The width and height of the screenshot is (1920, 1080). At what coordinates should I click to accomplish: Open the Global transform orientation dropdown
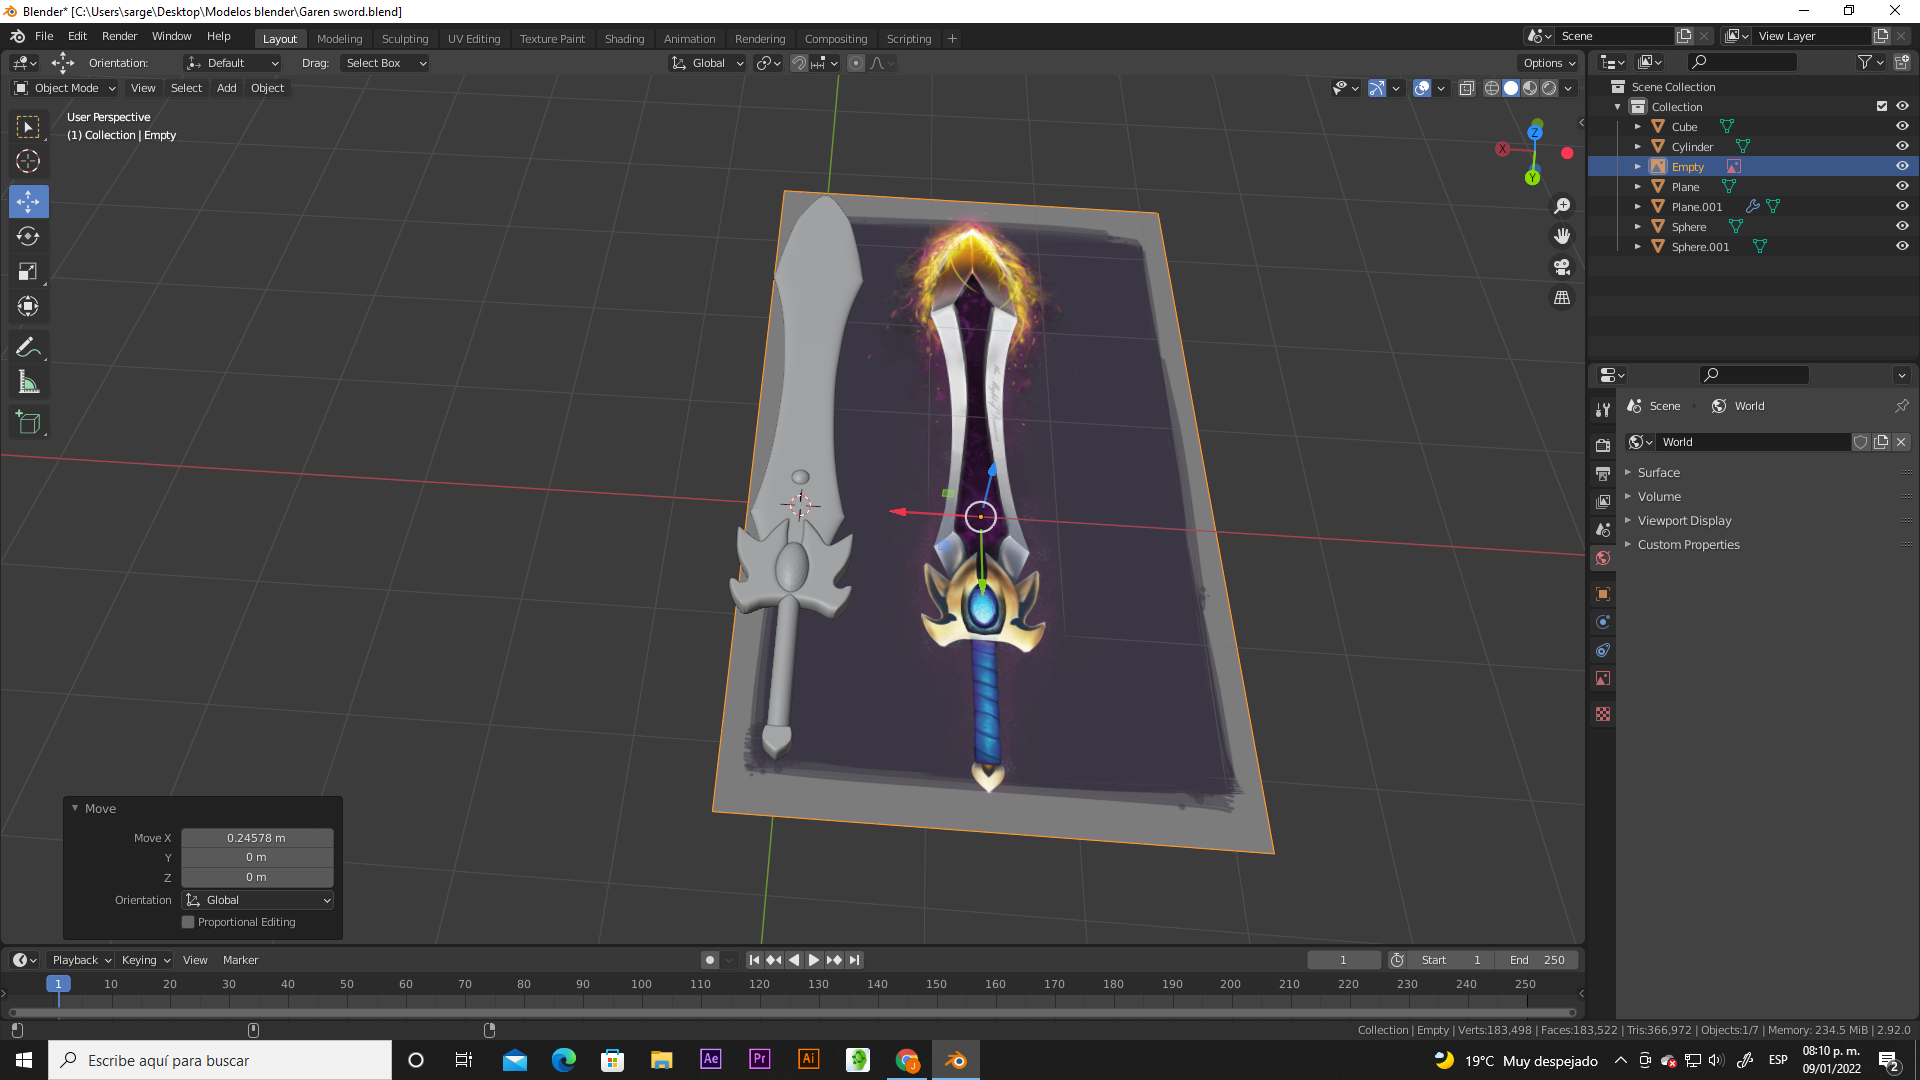pyautogui.click(x=708, y=63)
